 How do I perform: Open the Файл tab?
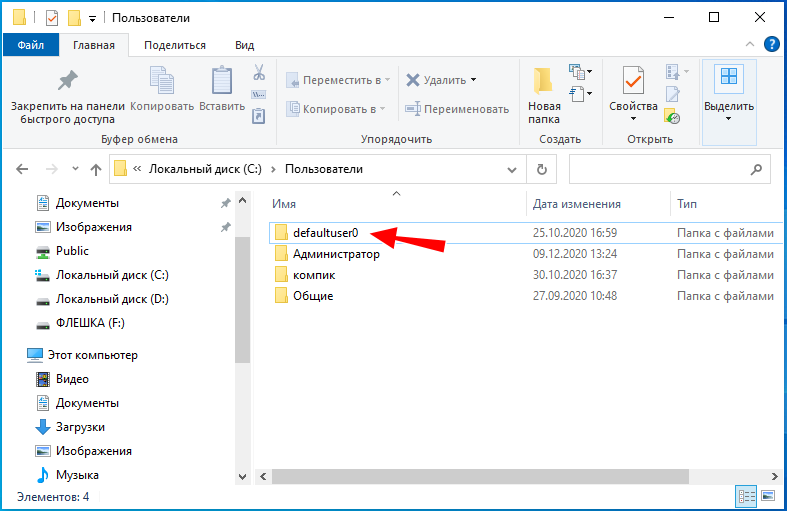coord(31,45)
